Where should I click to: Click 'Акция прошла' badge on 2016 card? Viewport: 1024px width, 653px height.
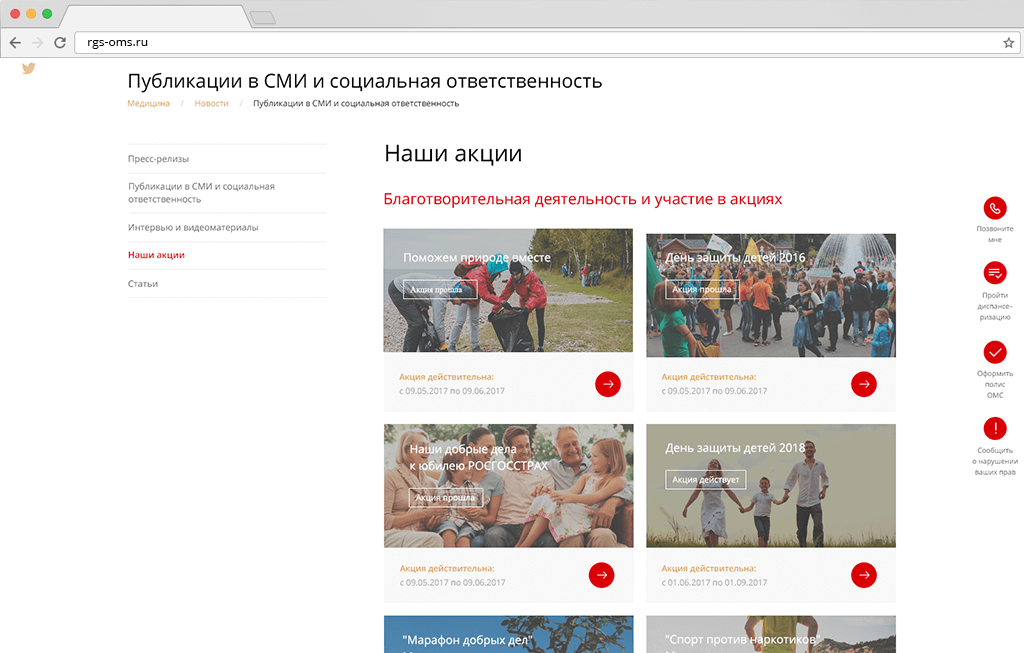click(702, 289)
